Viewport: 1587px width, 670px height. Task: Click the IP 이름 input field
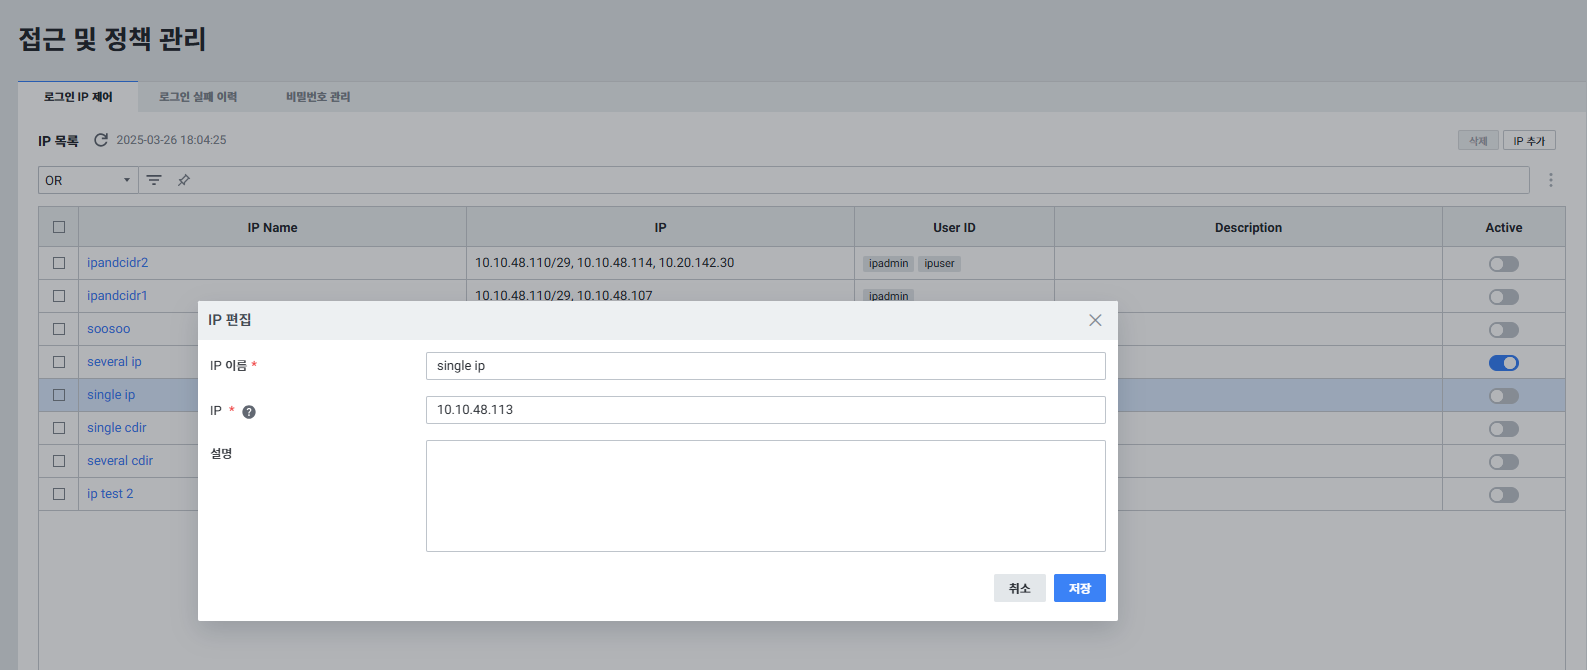pos(765,366)
